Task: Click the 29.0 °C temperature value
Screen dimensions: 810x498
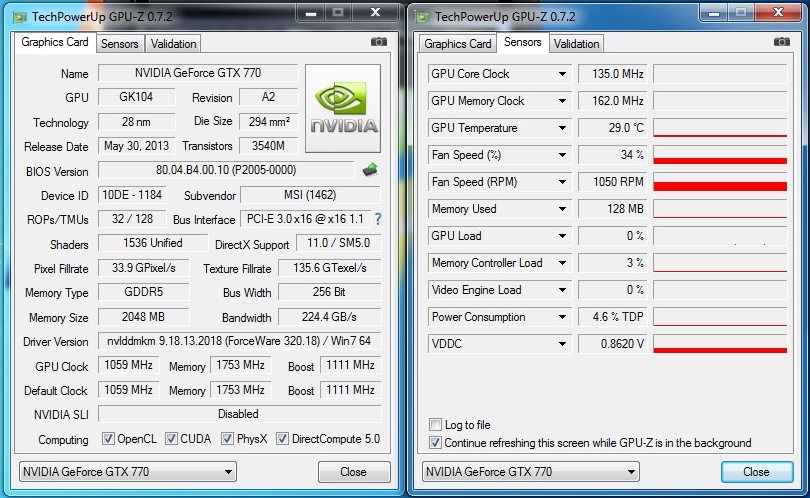Action: click(612, 128)
